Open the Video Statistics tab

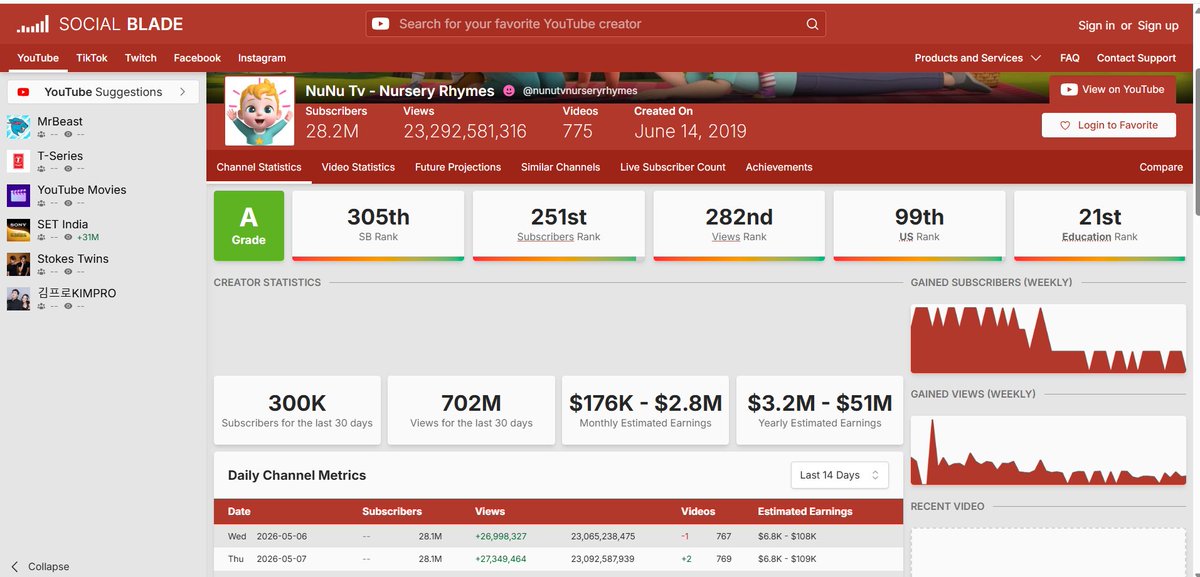[358, 167]
